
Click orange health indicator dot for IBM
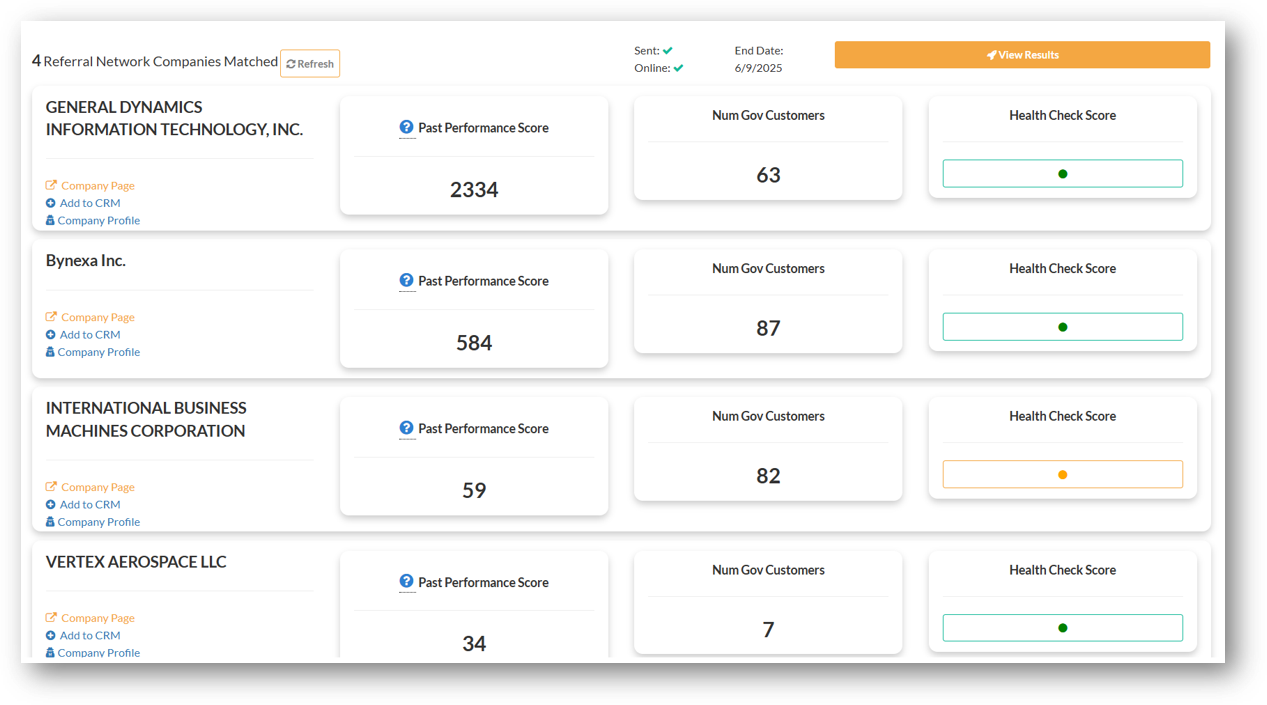pos(1062,475)
